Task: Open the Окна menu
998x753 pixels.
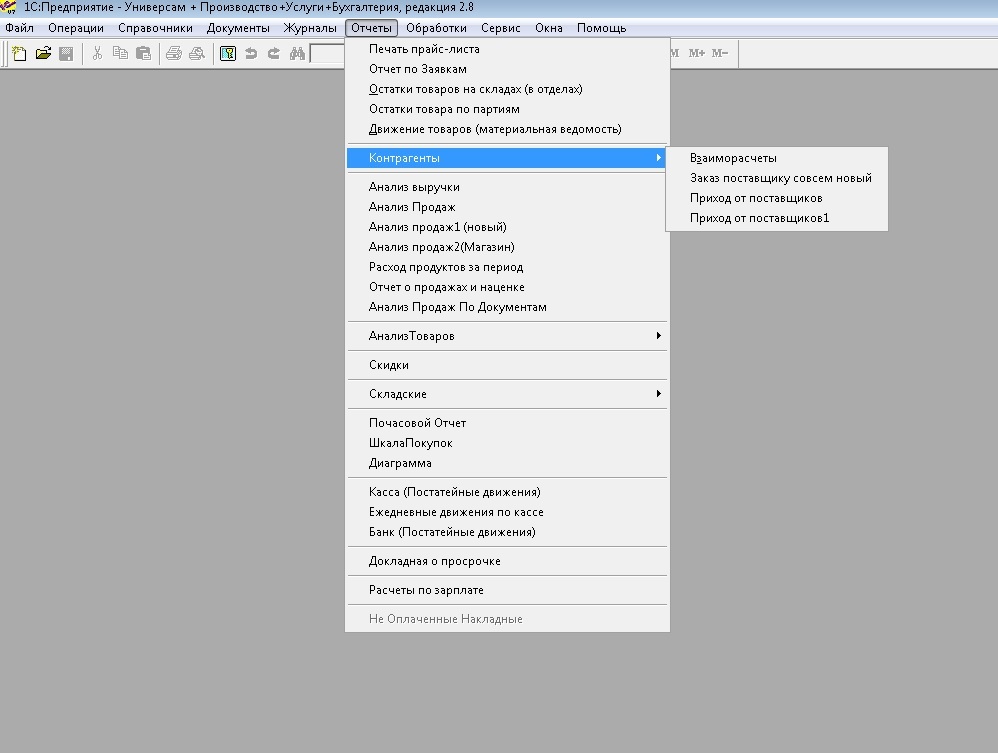Action: pyautogui.click(x=549, y=28)
